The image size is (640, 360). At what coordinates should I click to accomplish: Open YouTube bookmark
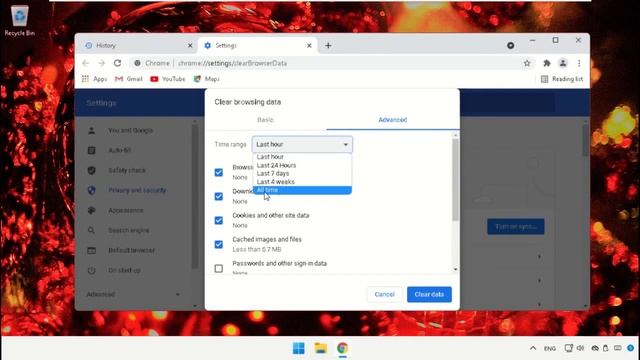168,79
